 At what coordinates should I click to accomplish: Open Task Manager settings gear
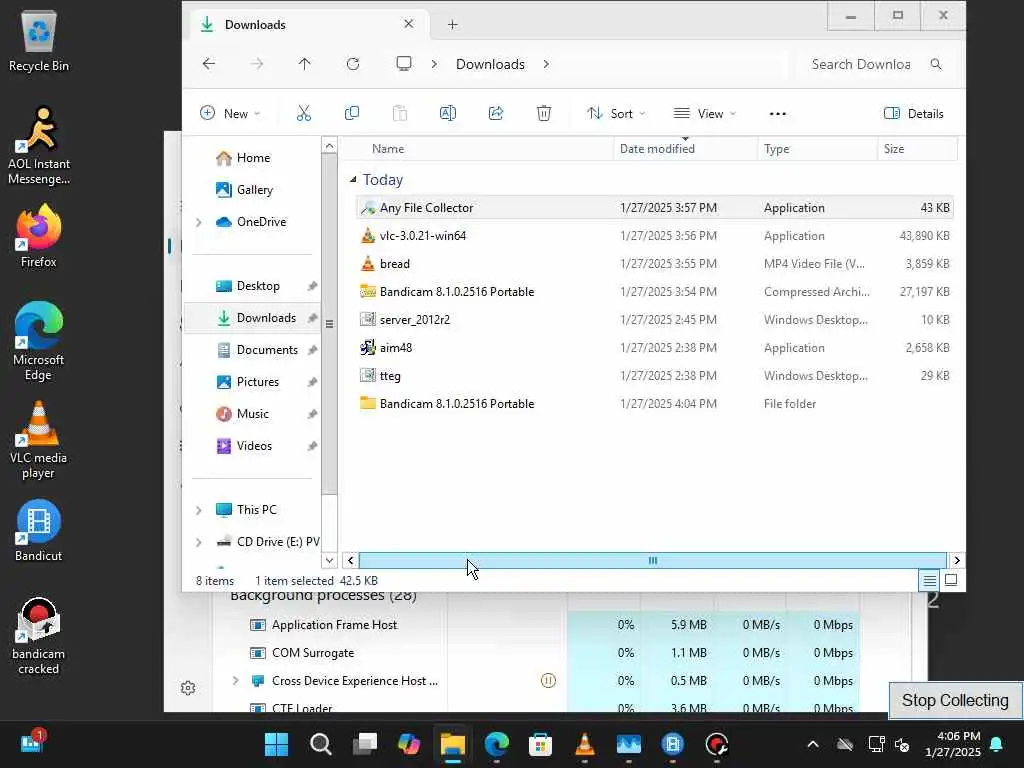click(188, 688)
